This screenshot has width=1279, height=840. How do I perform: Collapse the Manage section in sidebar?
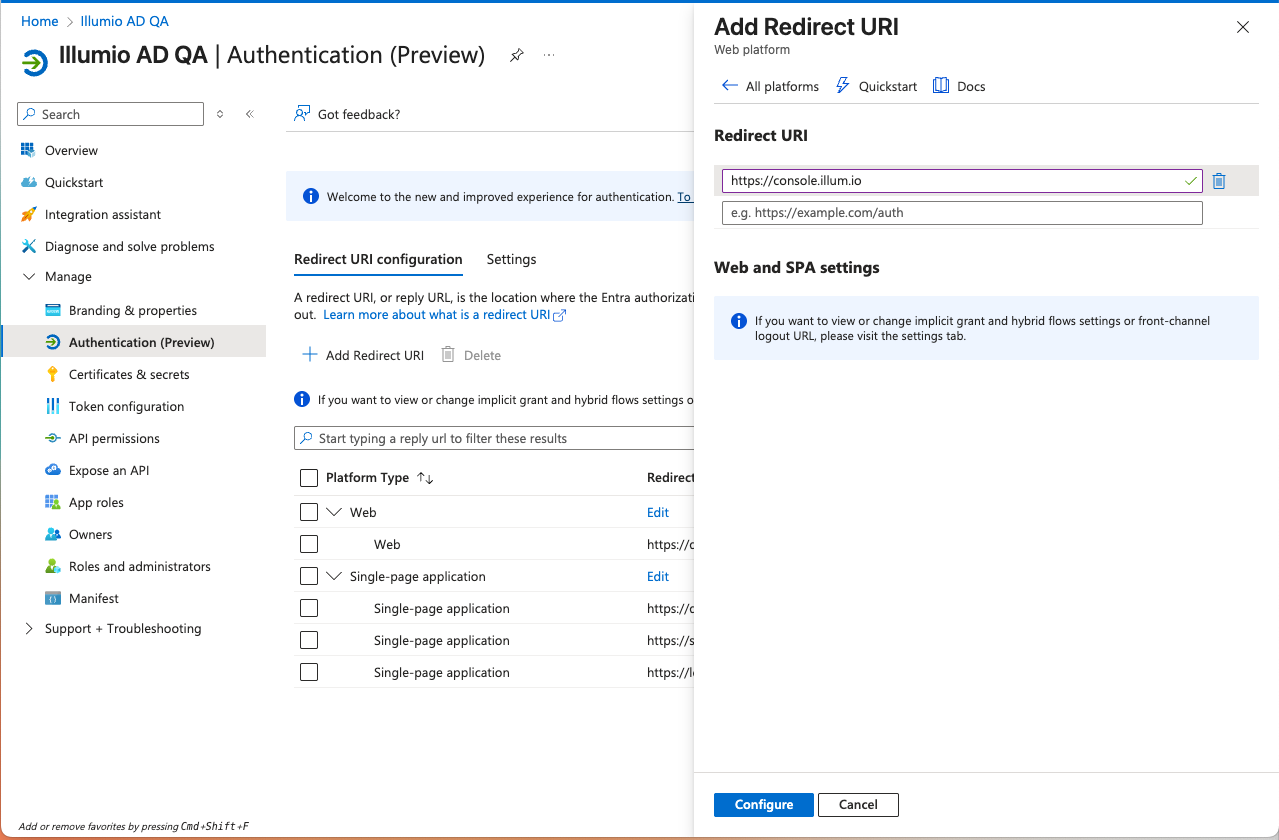click(28, 277)
